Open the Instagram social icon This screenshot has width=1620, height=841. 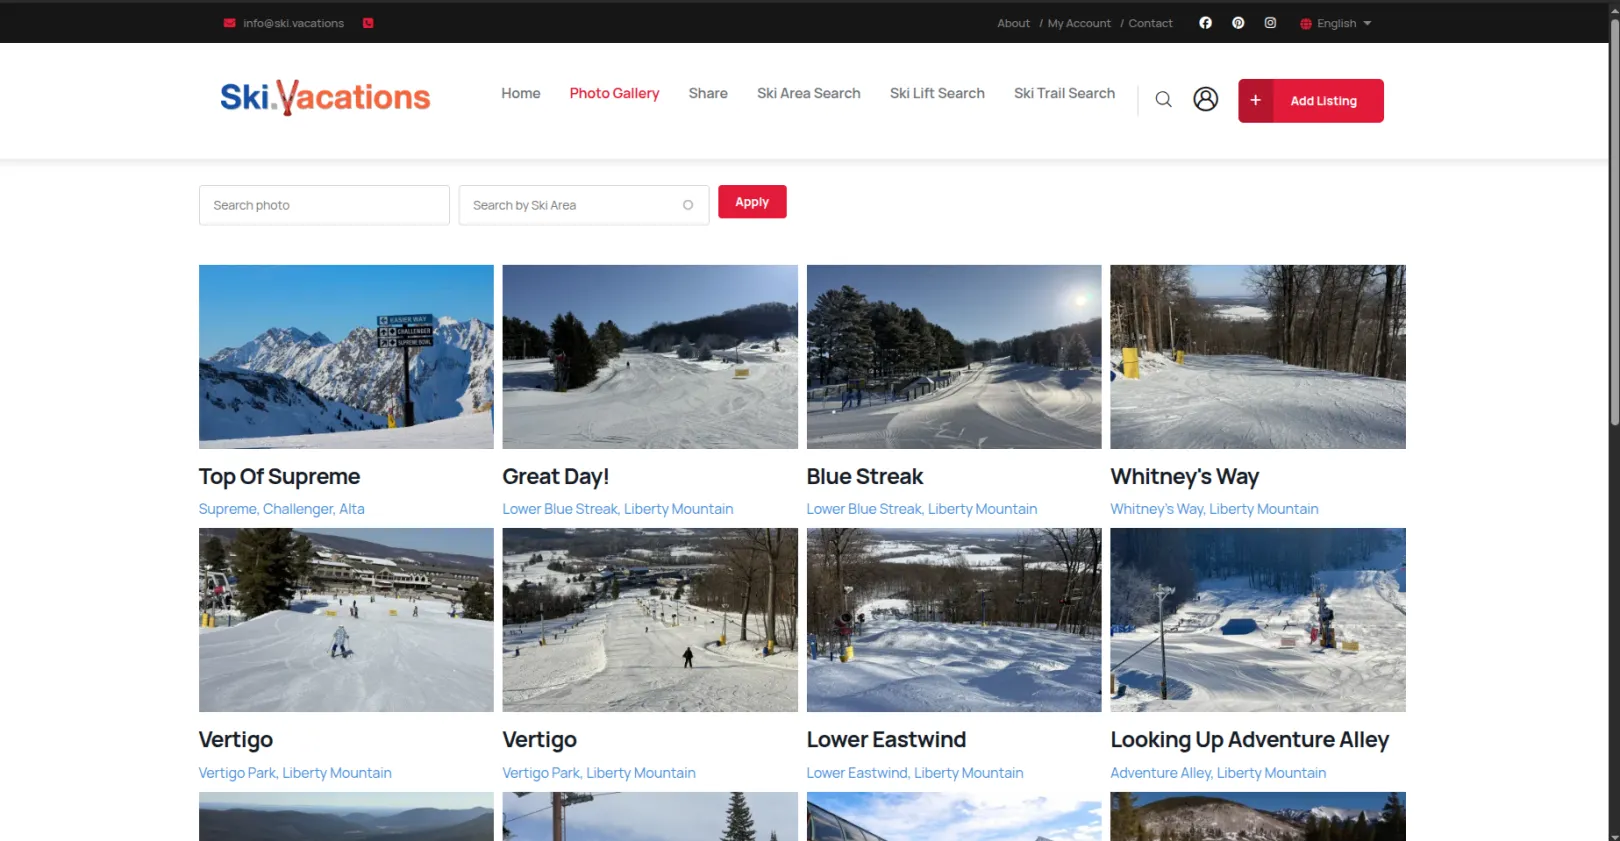(x=1270, y=23)
